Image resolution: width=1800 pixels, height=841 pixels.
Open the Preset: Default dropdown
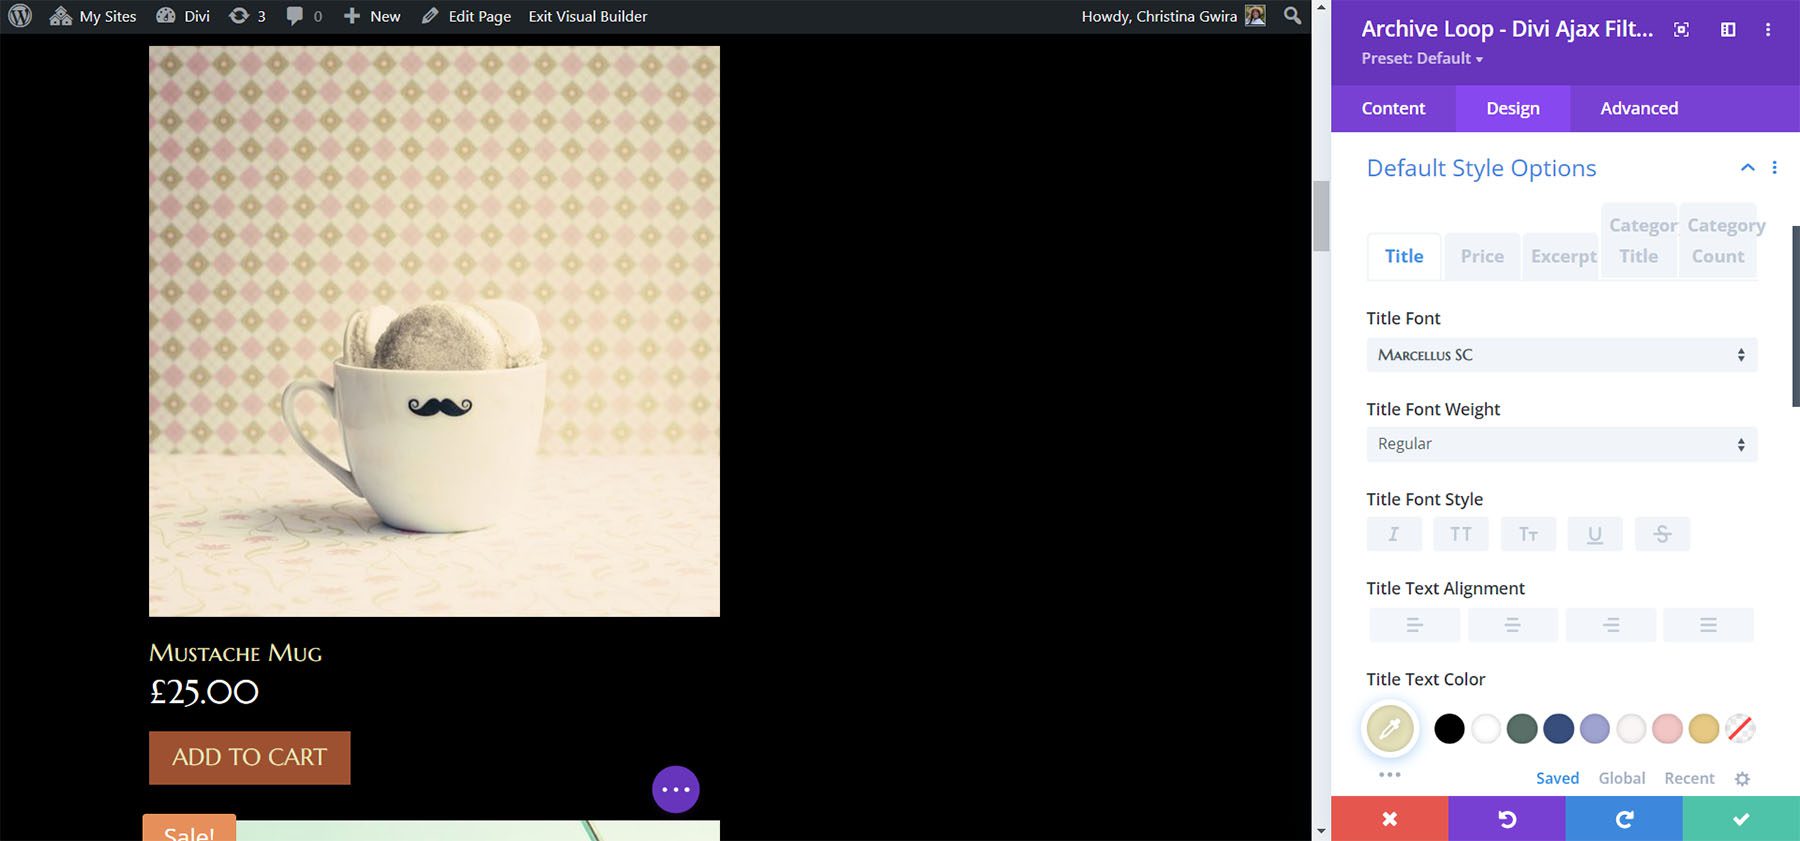(1422, 58)
